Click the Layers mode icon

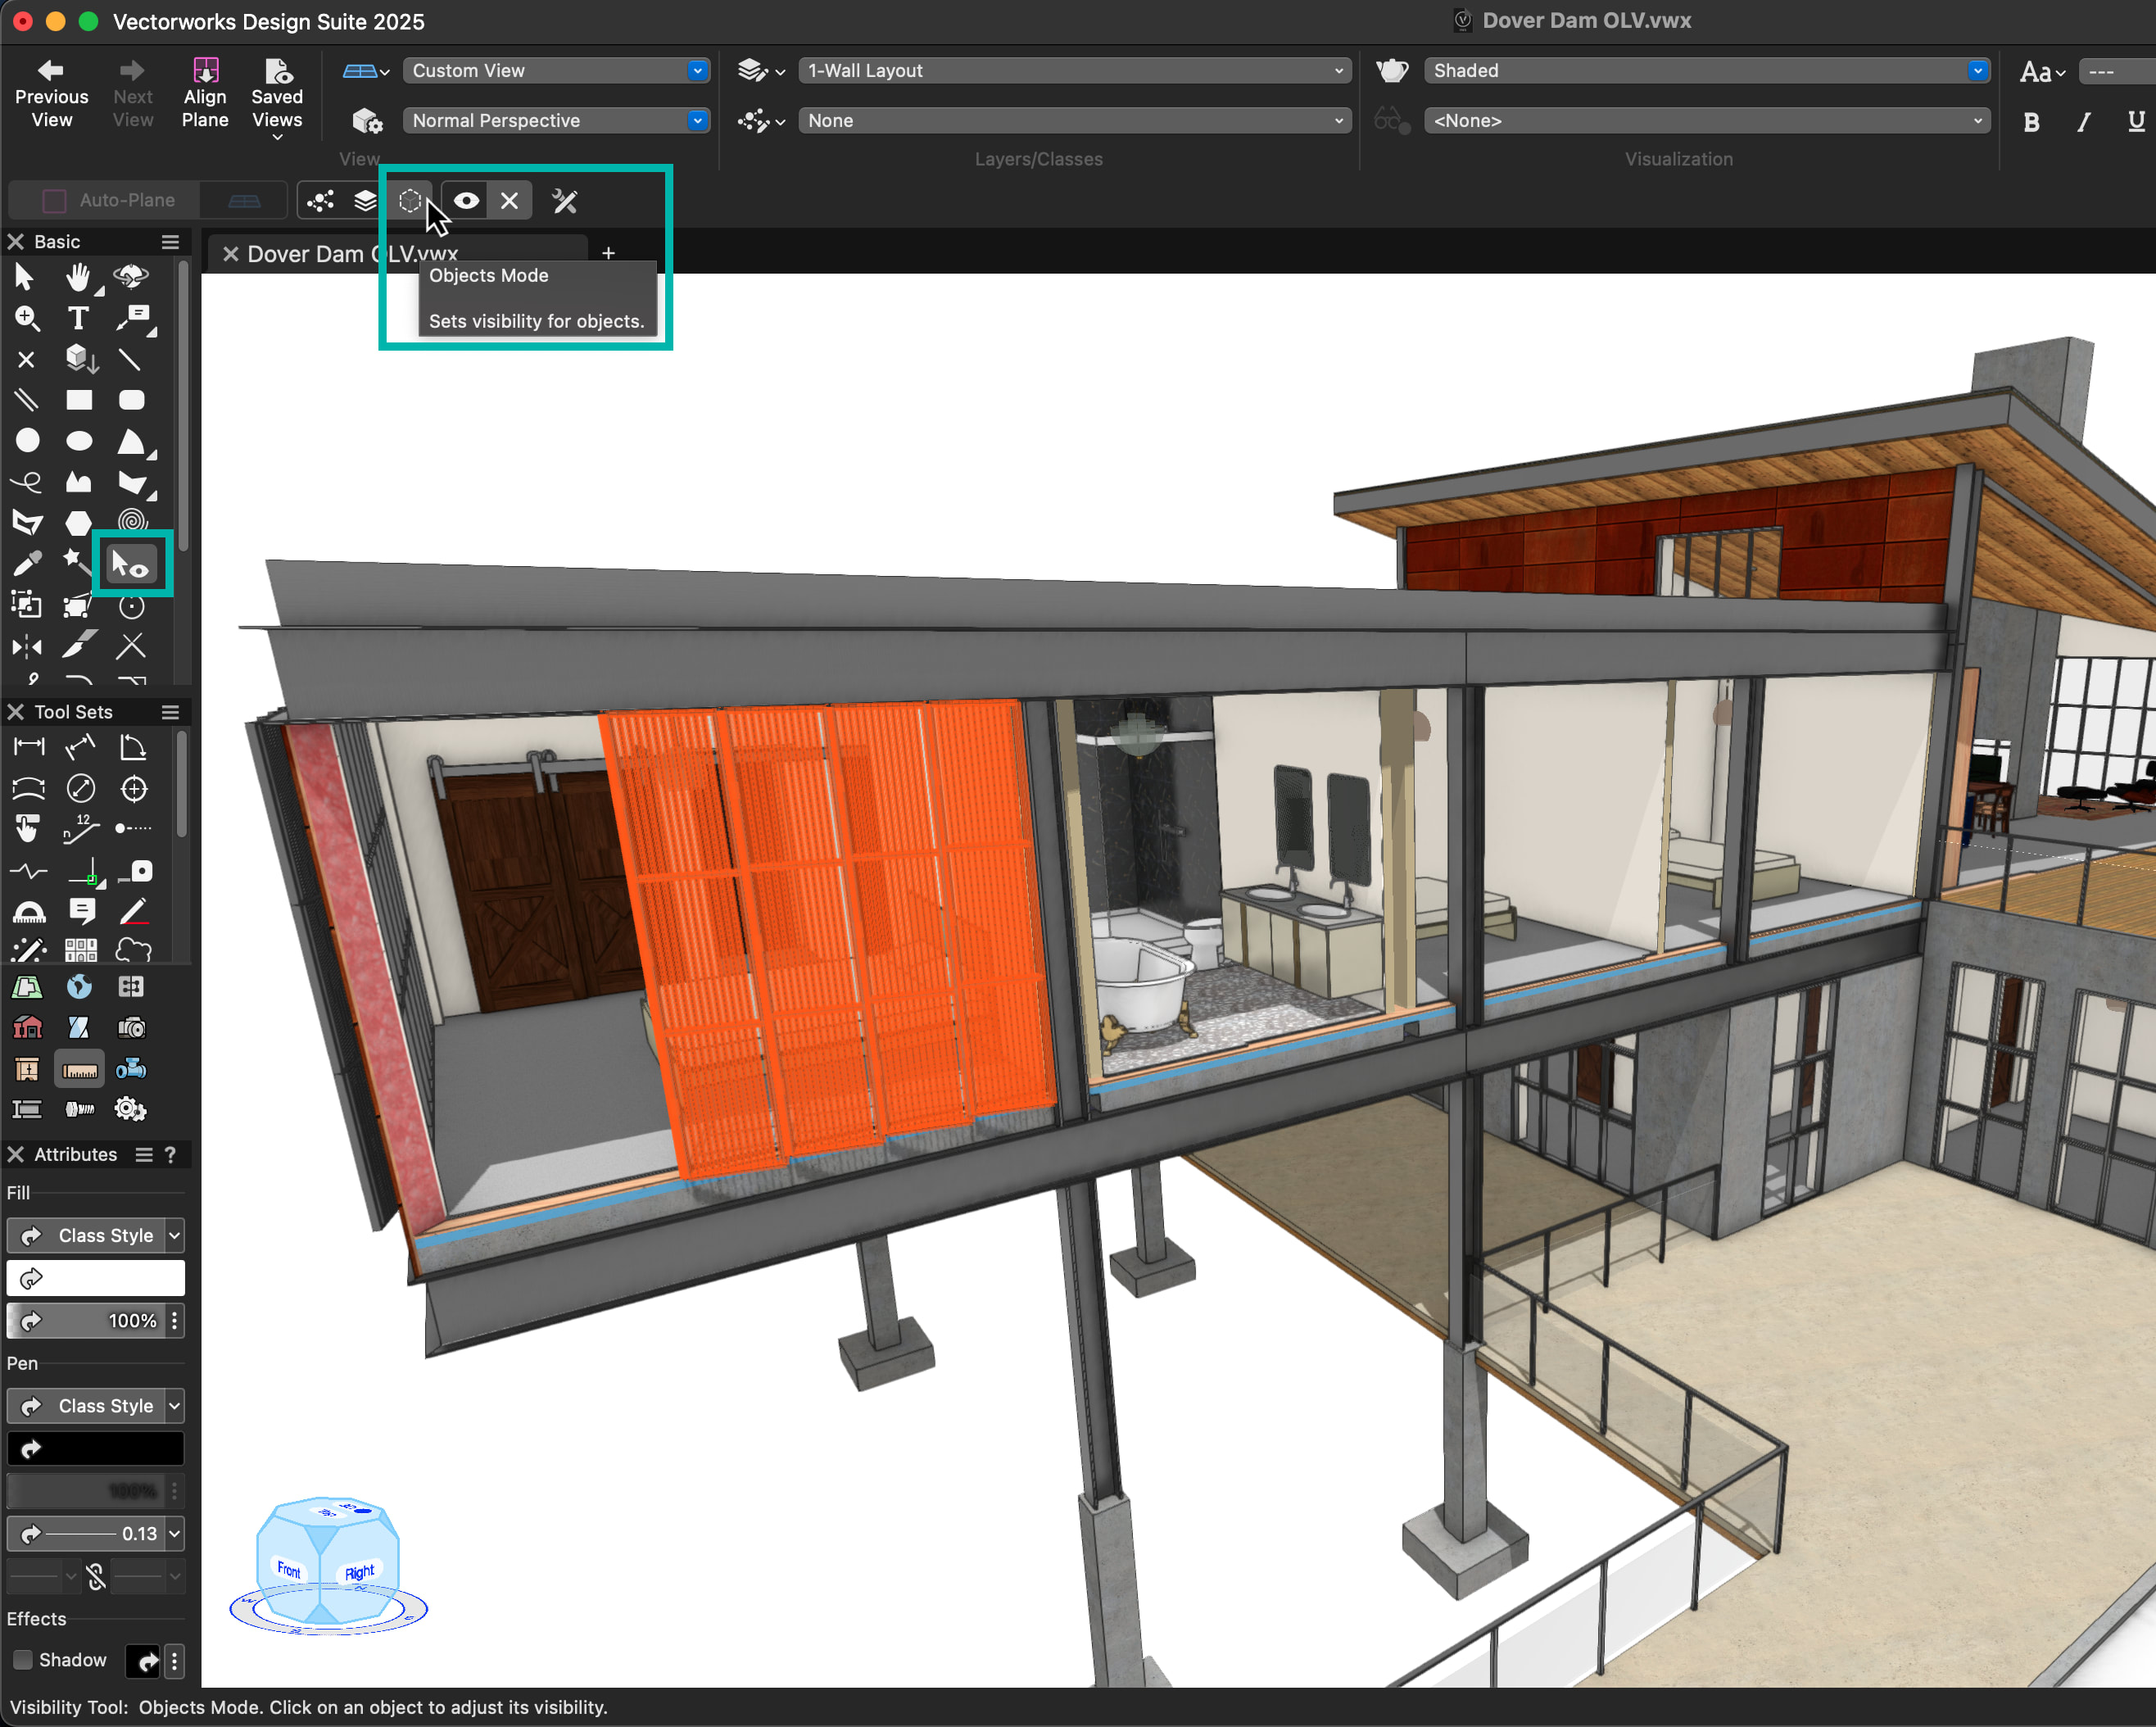pyautogui.click(x=366, y=201)
